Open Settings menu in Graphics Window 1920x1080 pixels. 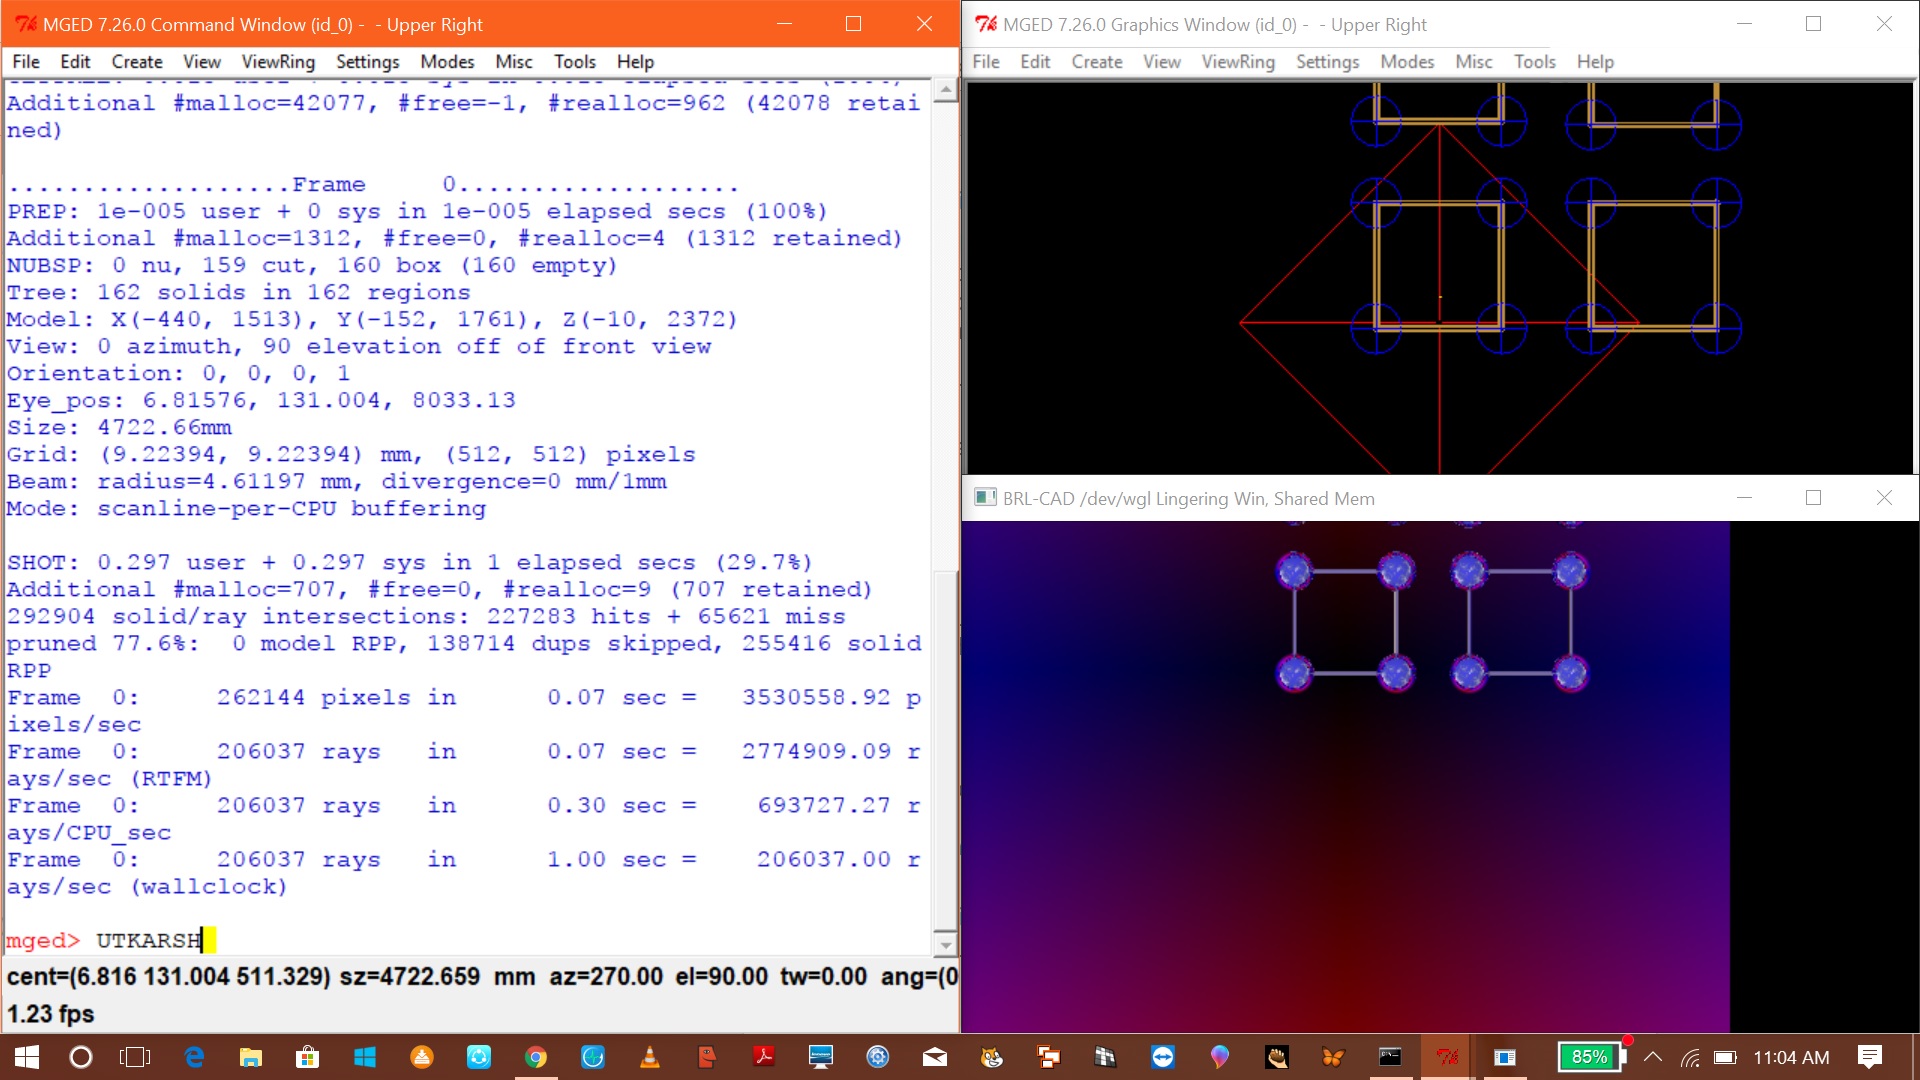(x=1327, y=62)
